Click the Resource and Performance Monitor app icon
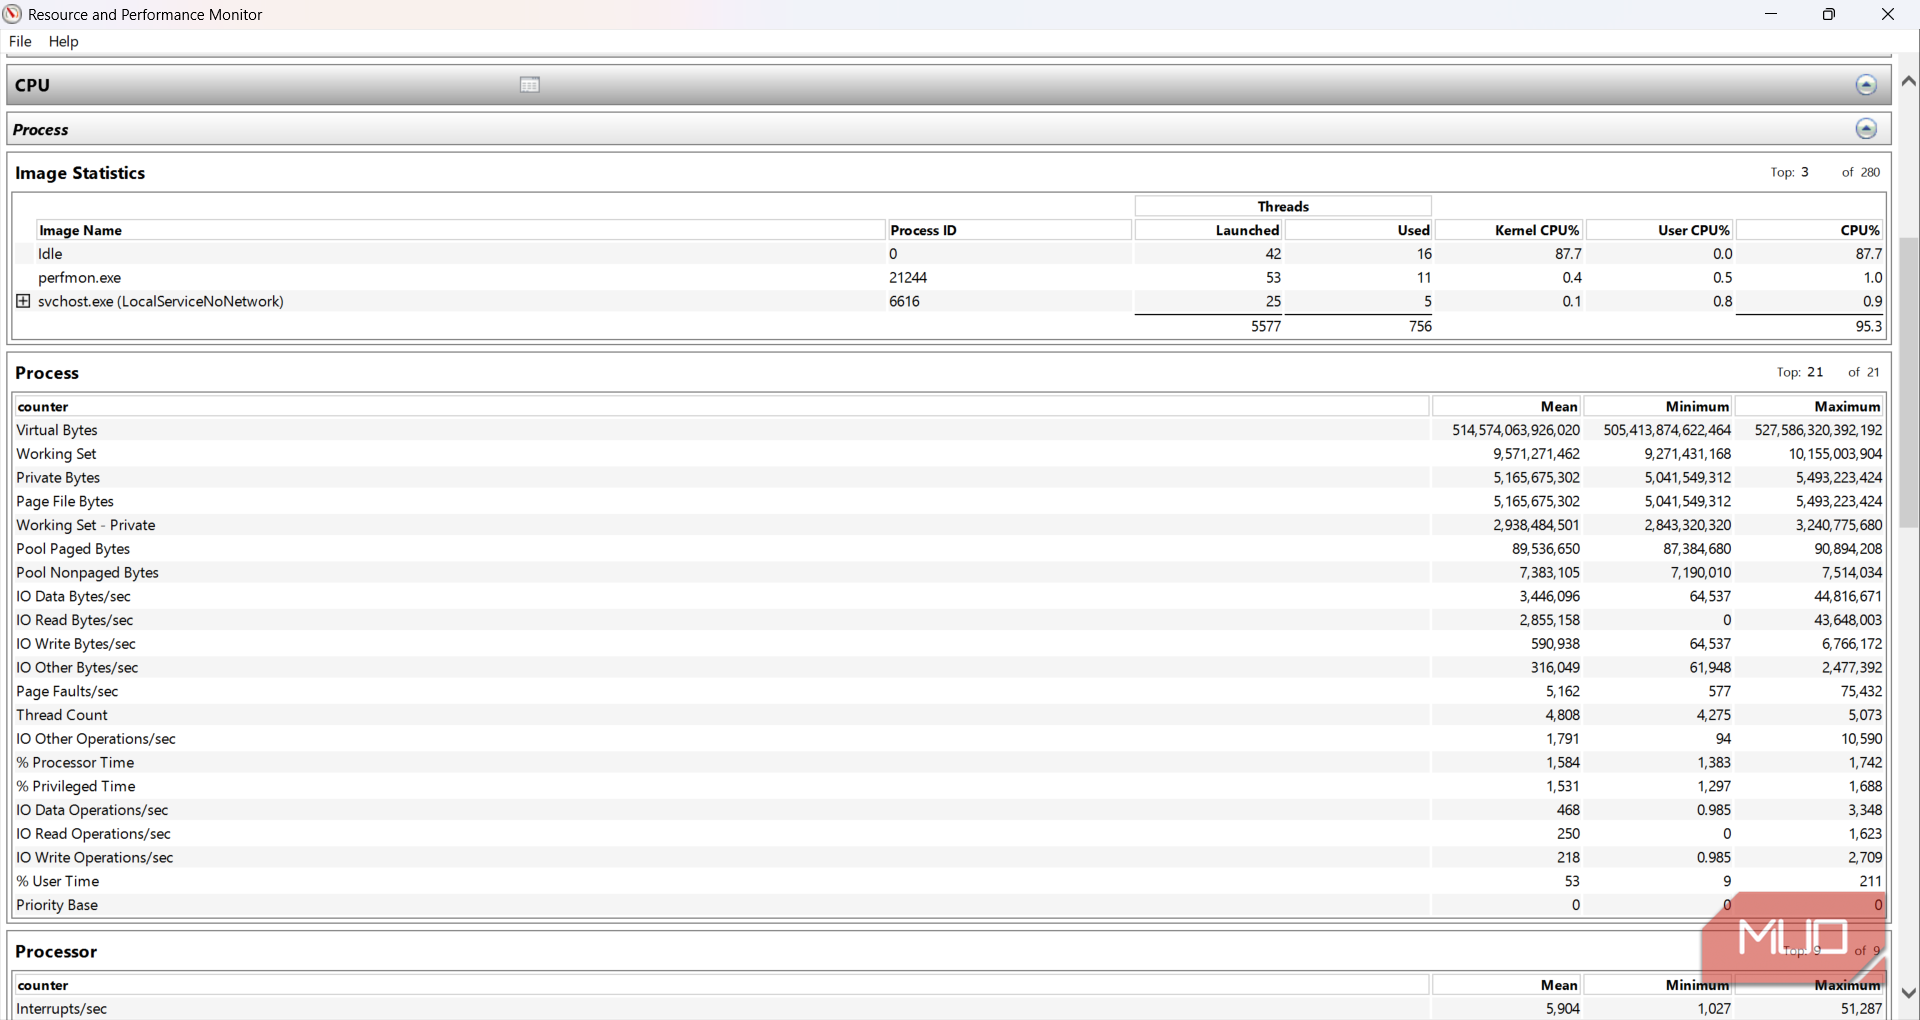This screenshot has width=1920, height=1020. [12, 14]
